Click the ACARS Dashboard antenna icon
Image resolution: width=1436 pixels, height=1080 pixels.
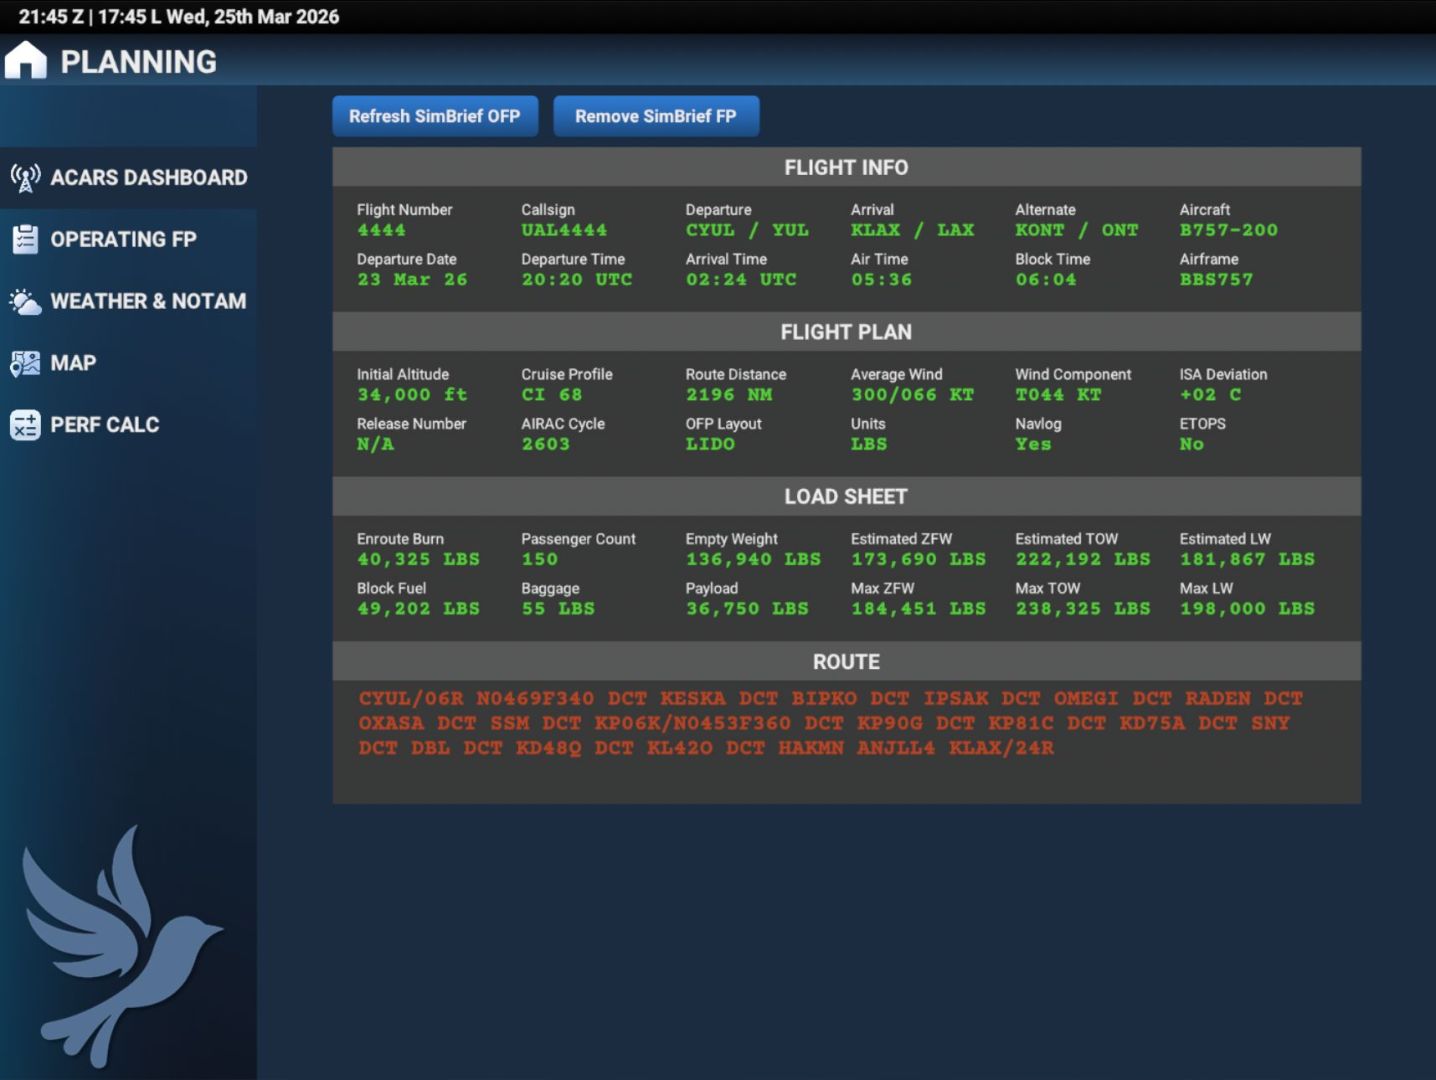tap(25, 178)
